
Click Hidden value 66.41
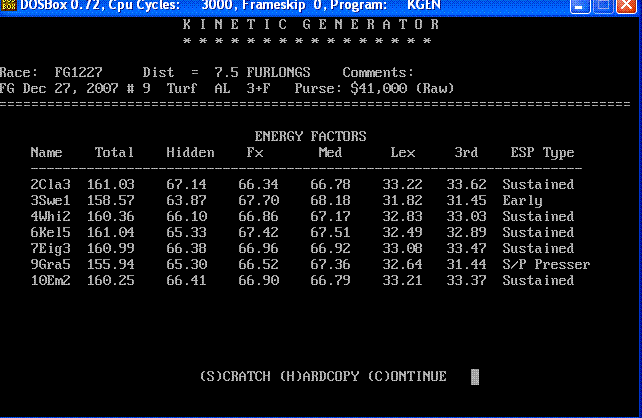186,280
